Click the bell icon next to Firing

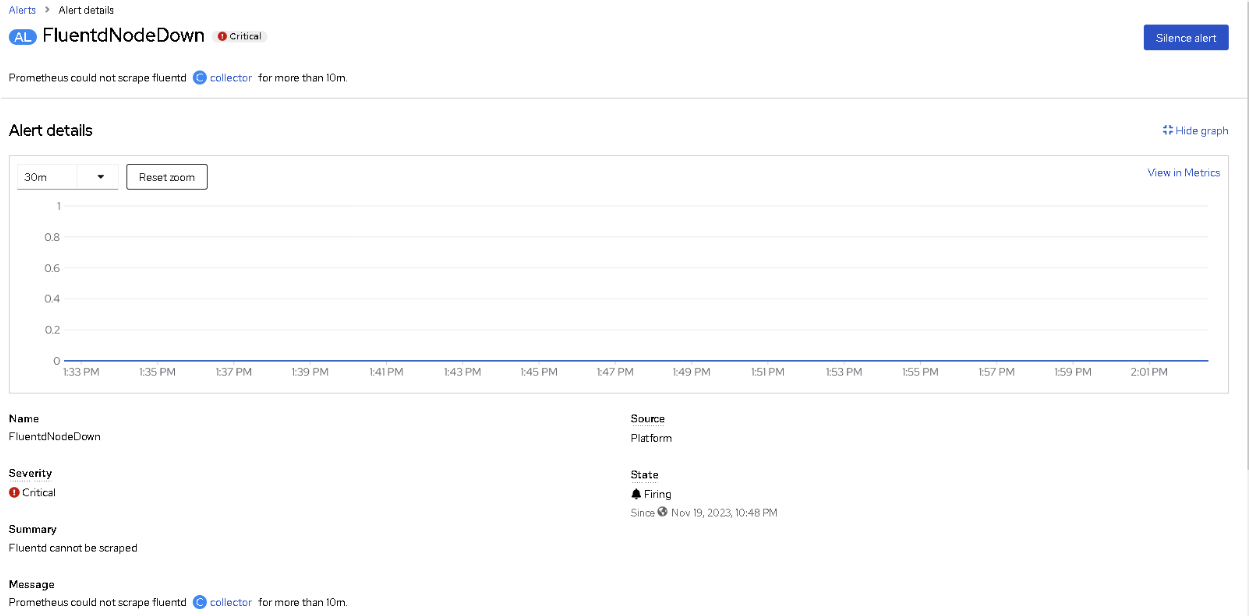[x=636, y=494]
